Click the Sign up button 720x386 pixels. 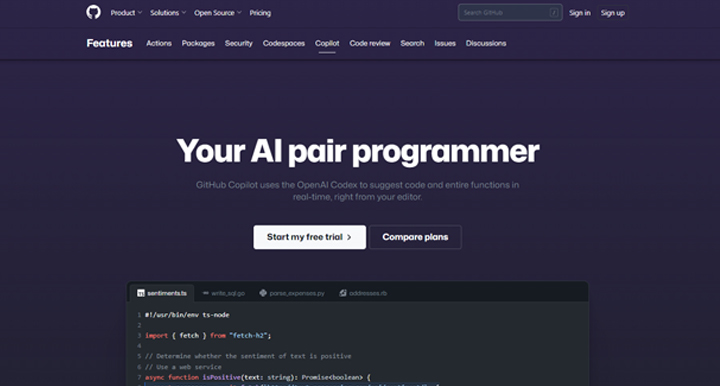[x=613, y=13]
